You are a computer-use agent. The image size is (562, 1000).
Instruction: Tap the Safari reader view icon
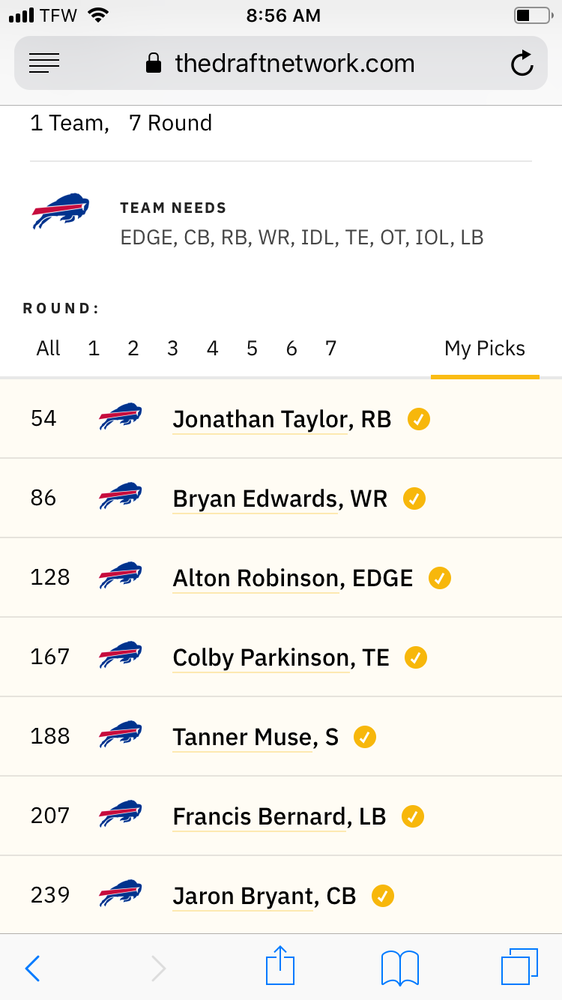(x=44, y=63)
